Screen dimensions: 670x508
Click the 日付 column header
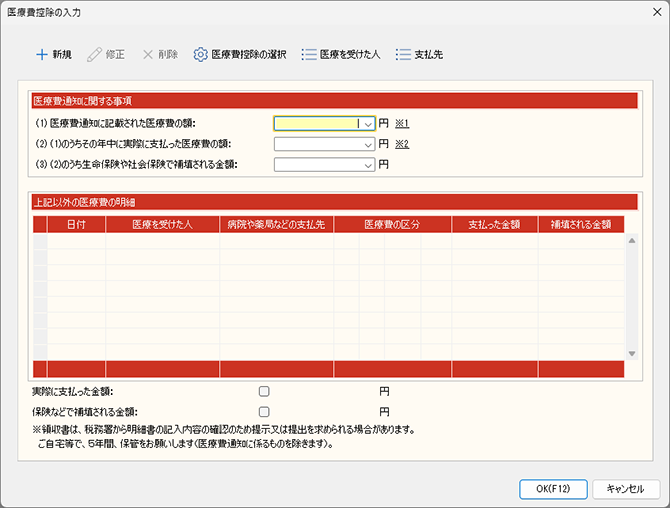[76, 224]
